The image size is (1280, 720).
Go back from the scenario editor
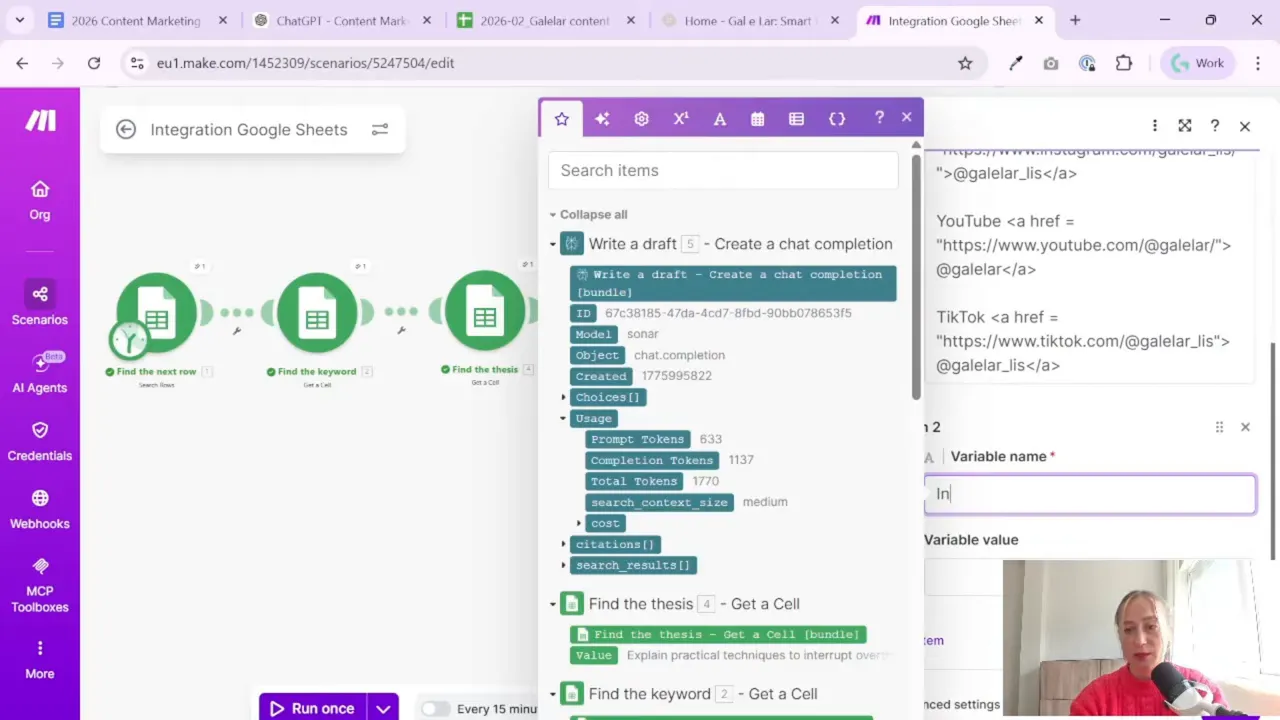click(x=126, y=129)
